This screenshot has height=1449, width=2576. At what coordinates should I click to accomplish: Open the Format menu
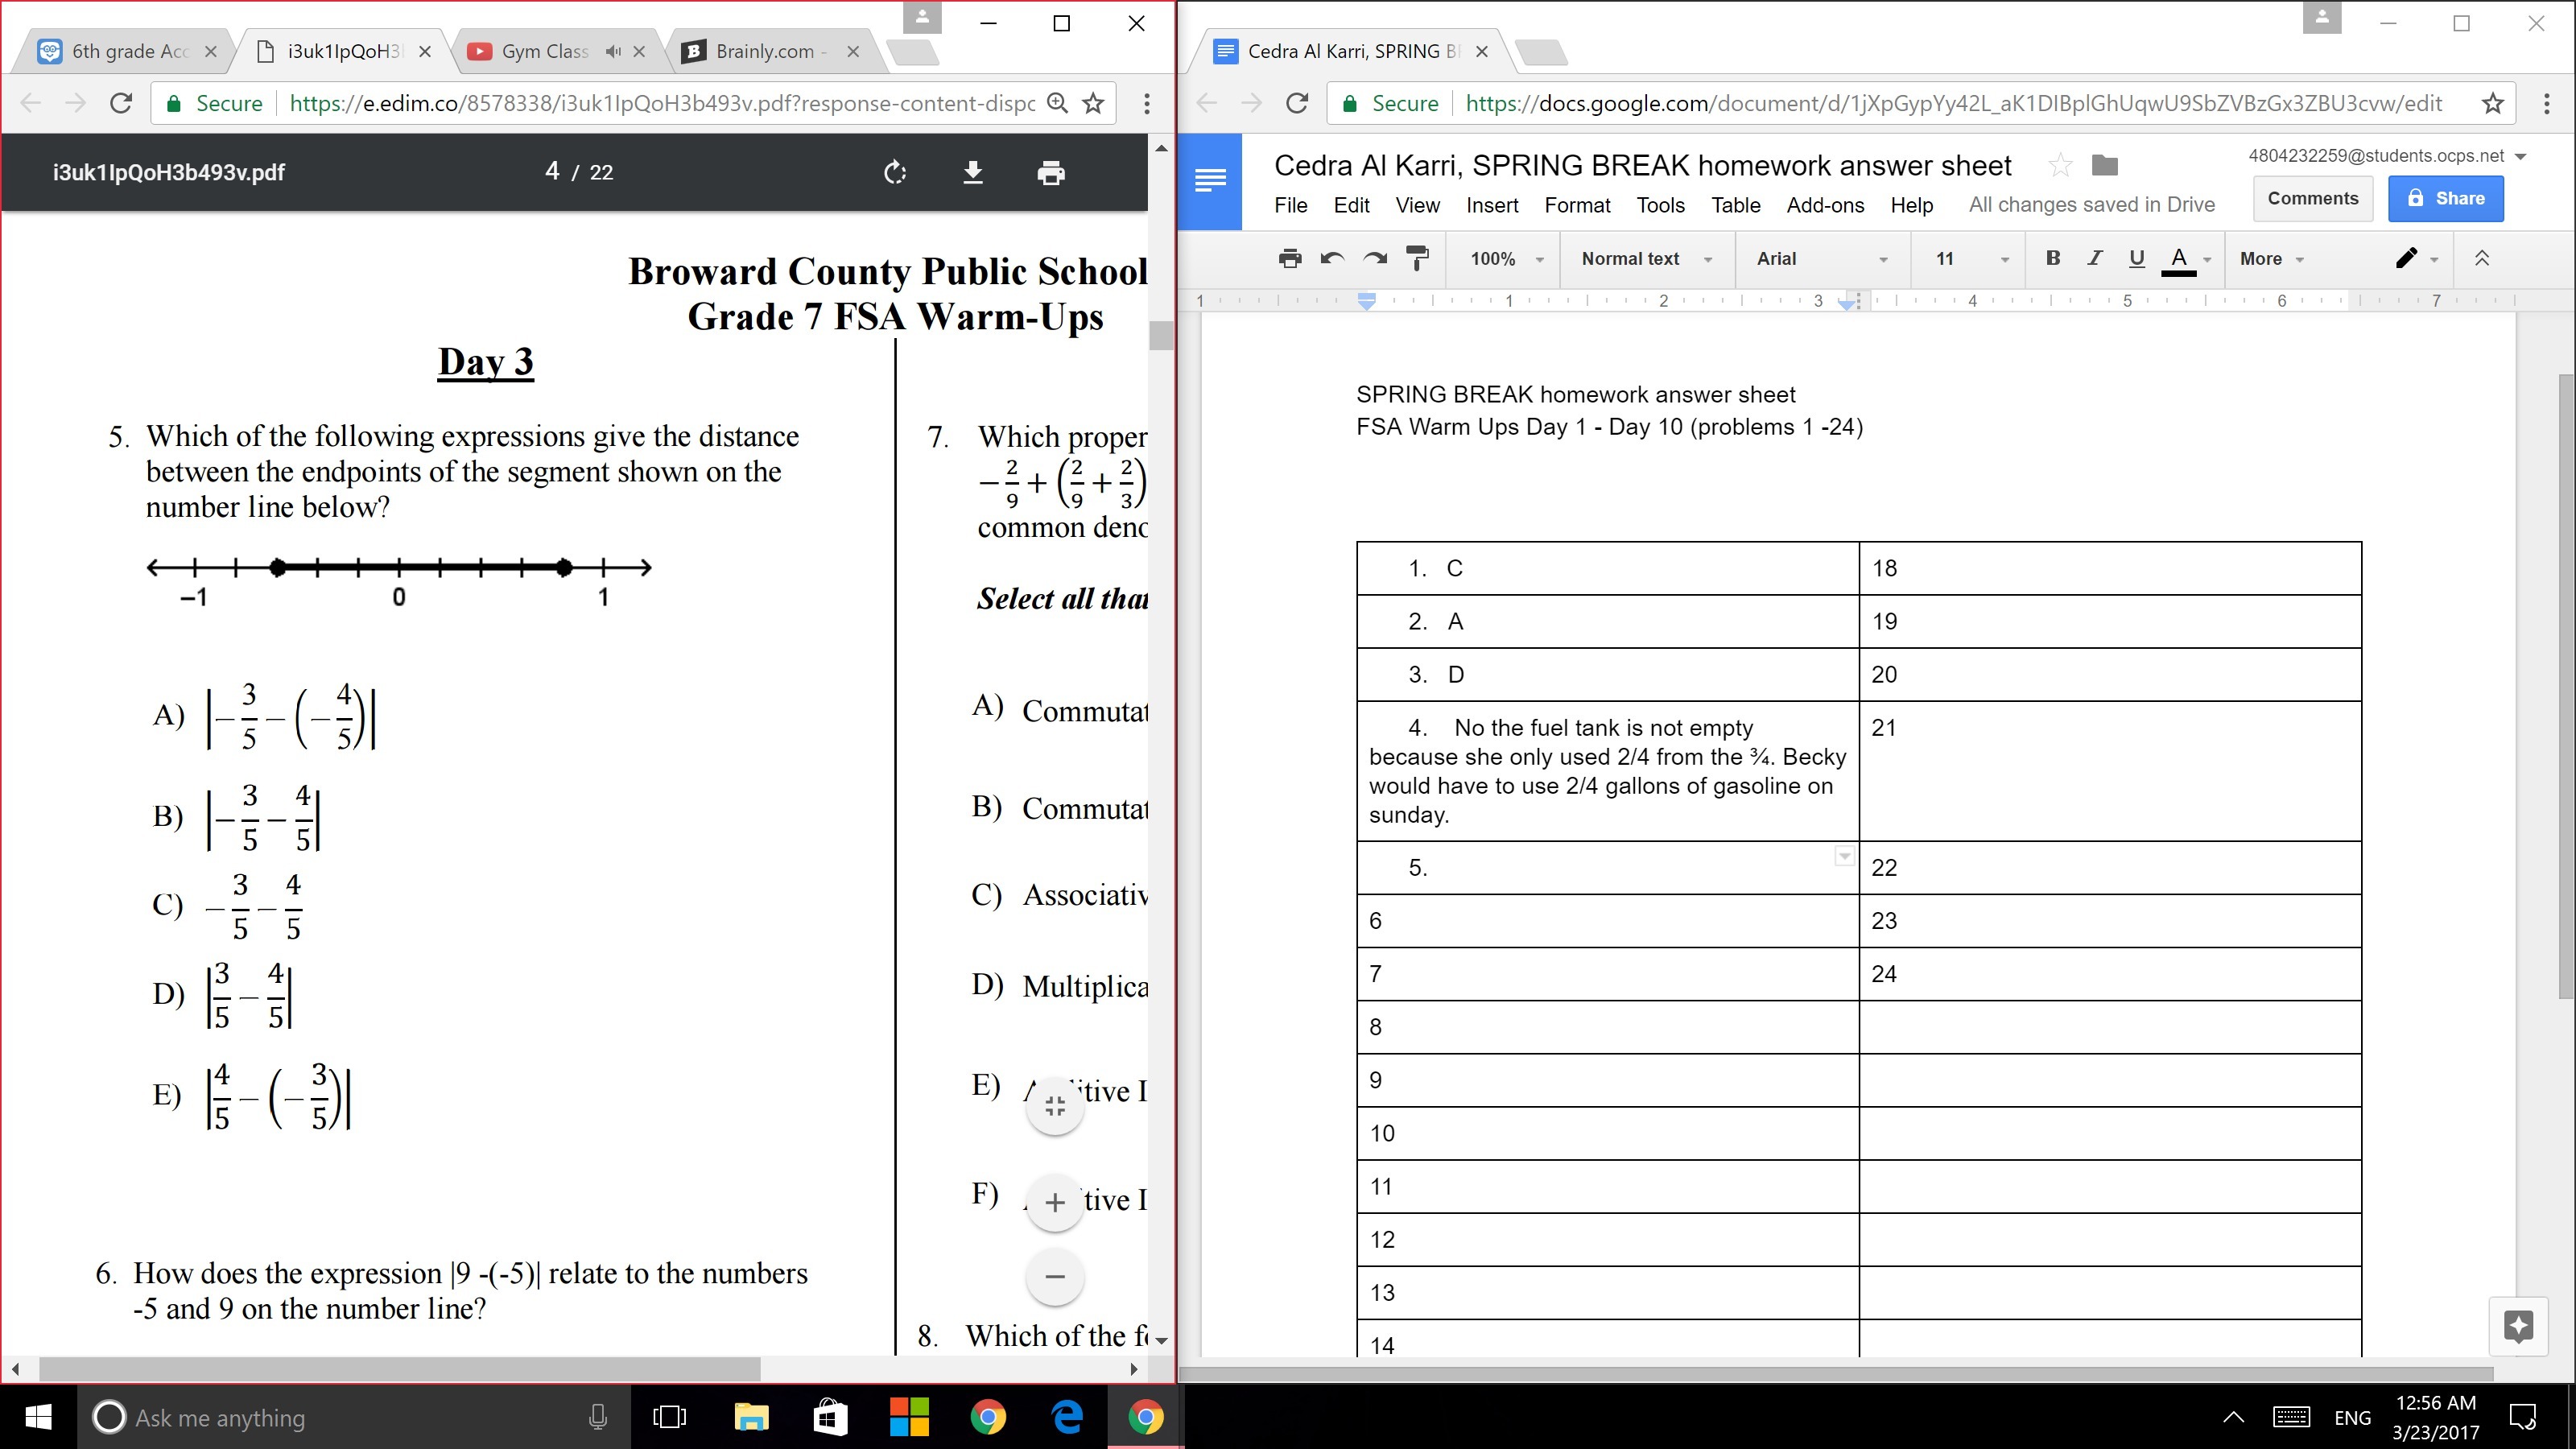[1577, 205]
